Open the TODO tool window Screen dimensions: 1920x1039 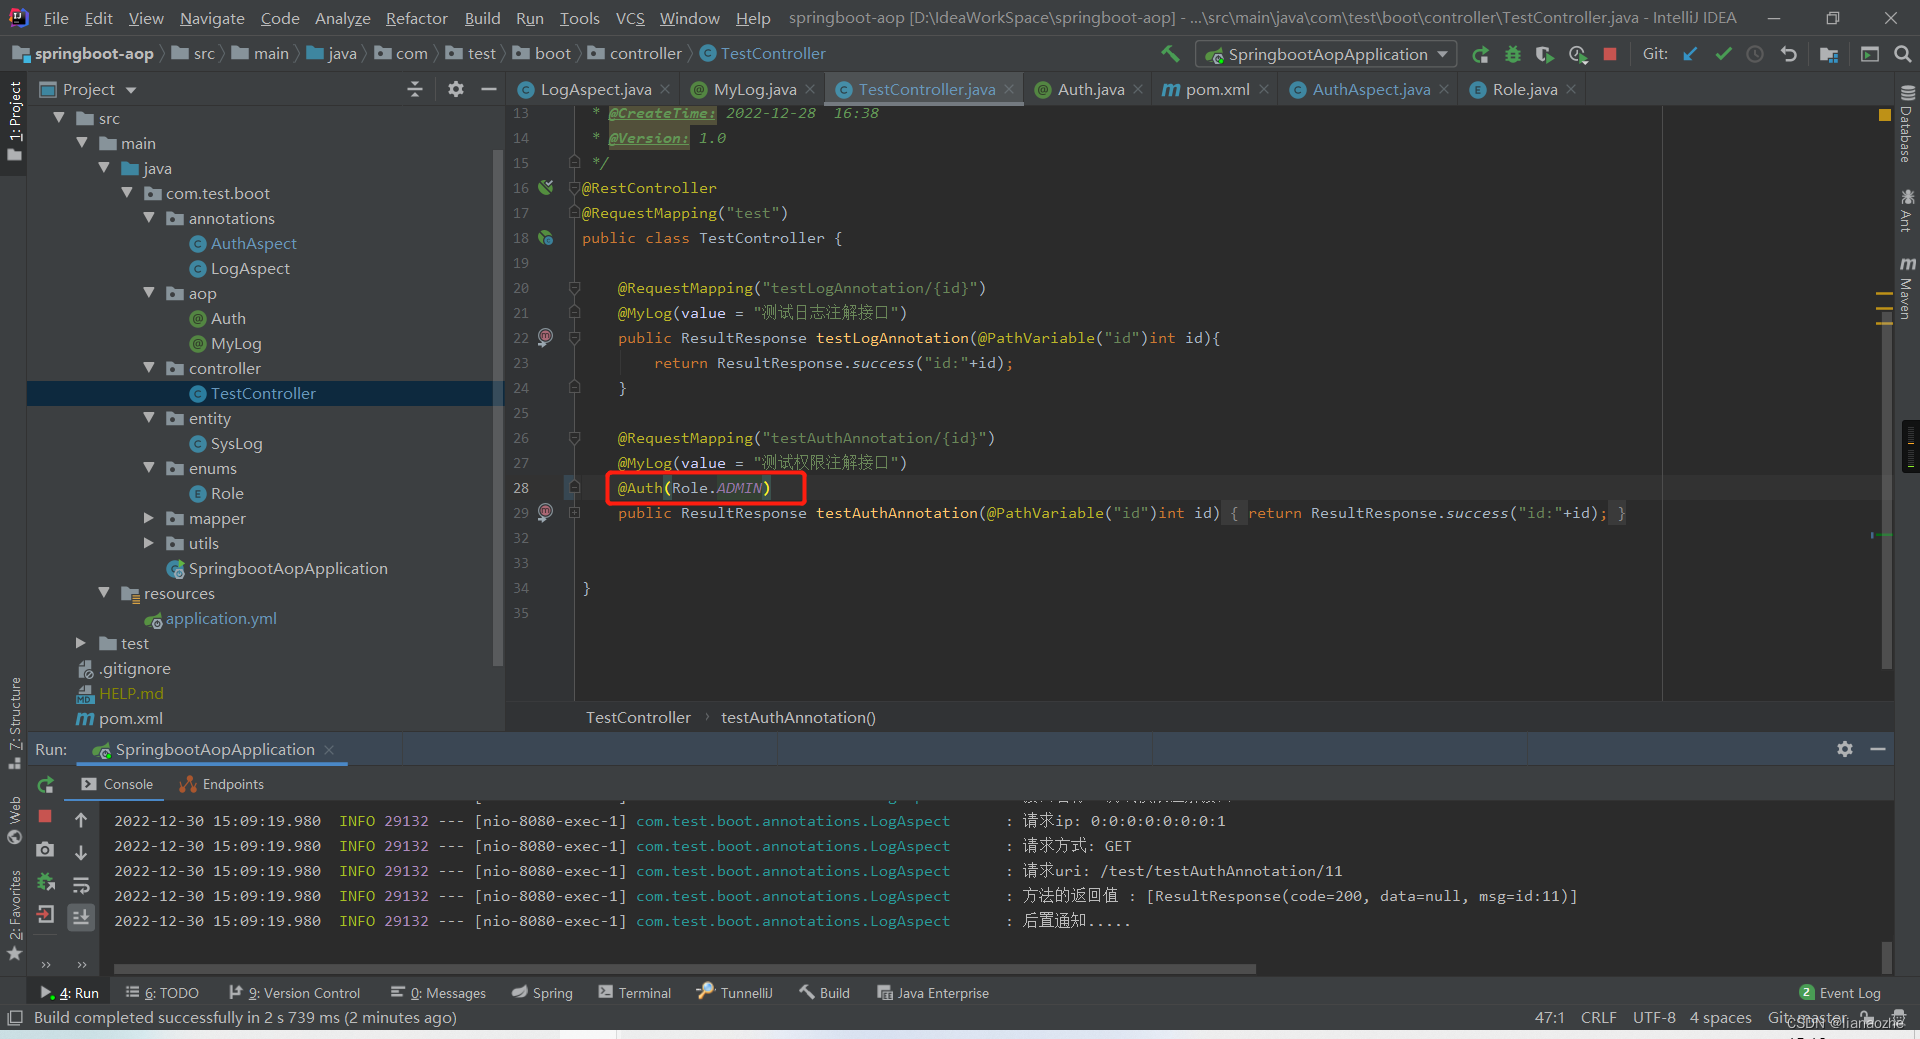click(162, 993)
